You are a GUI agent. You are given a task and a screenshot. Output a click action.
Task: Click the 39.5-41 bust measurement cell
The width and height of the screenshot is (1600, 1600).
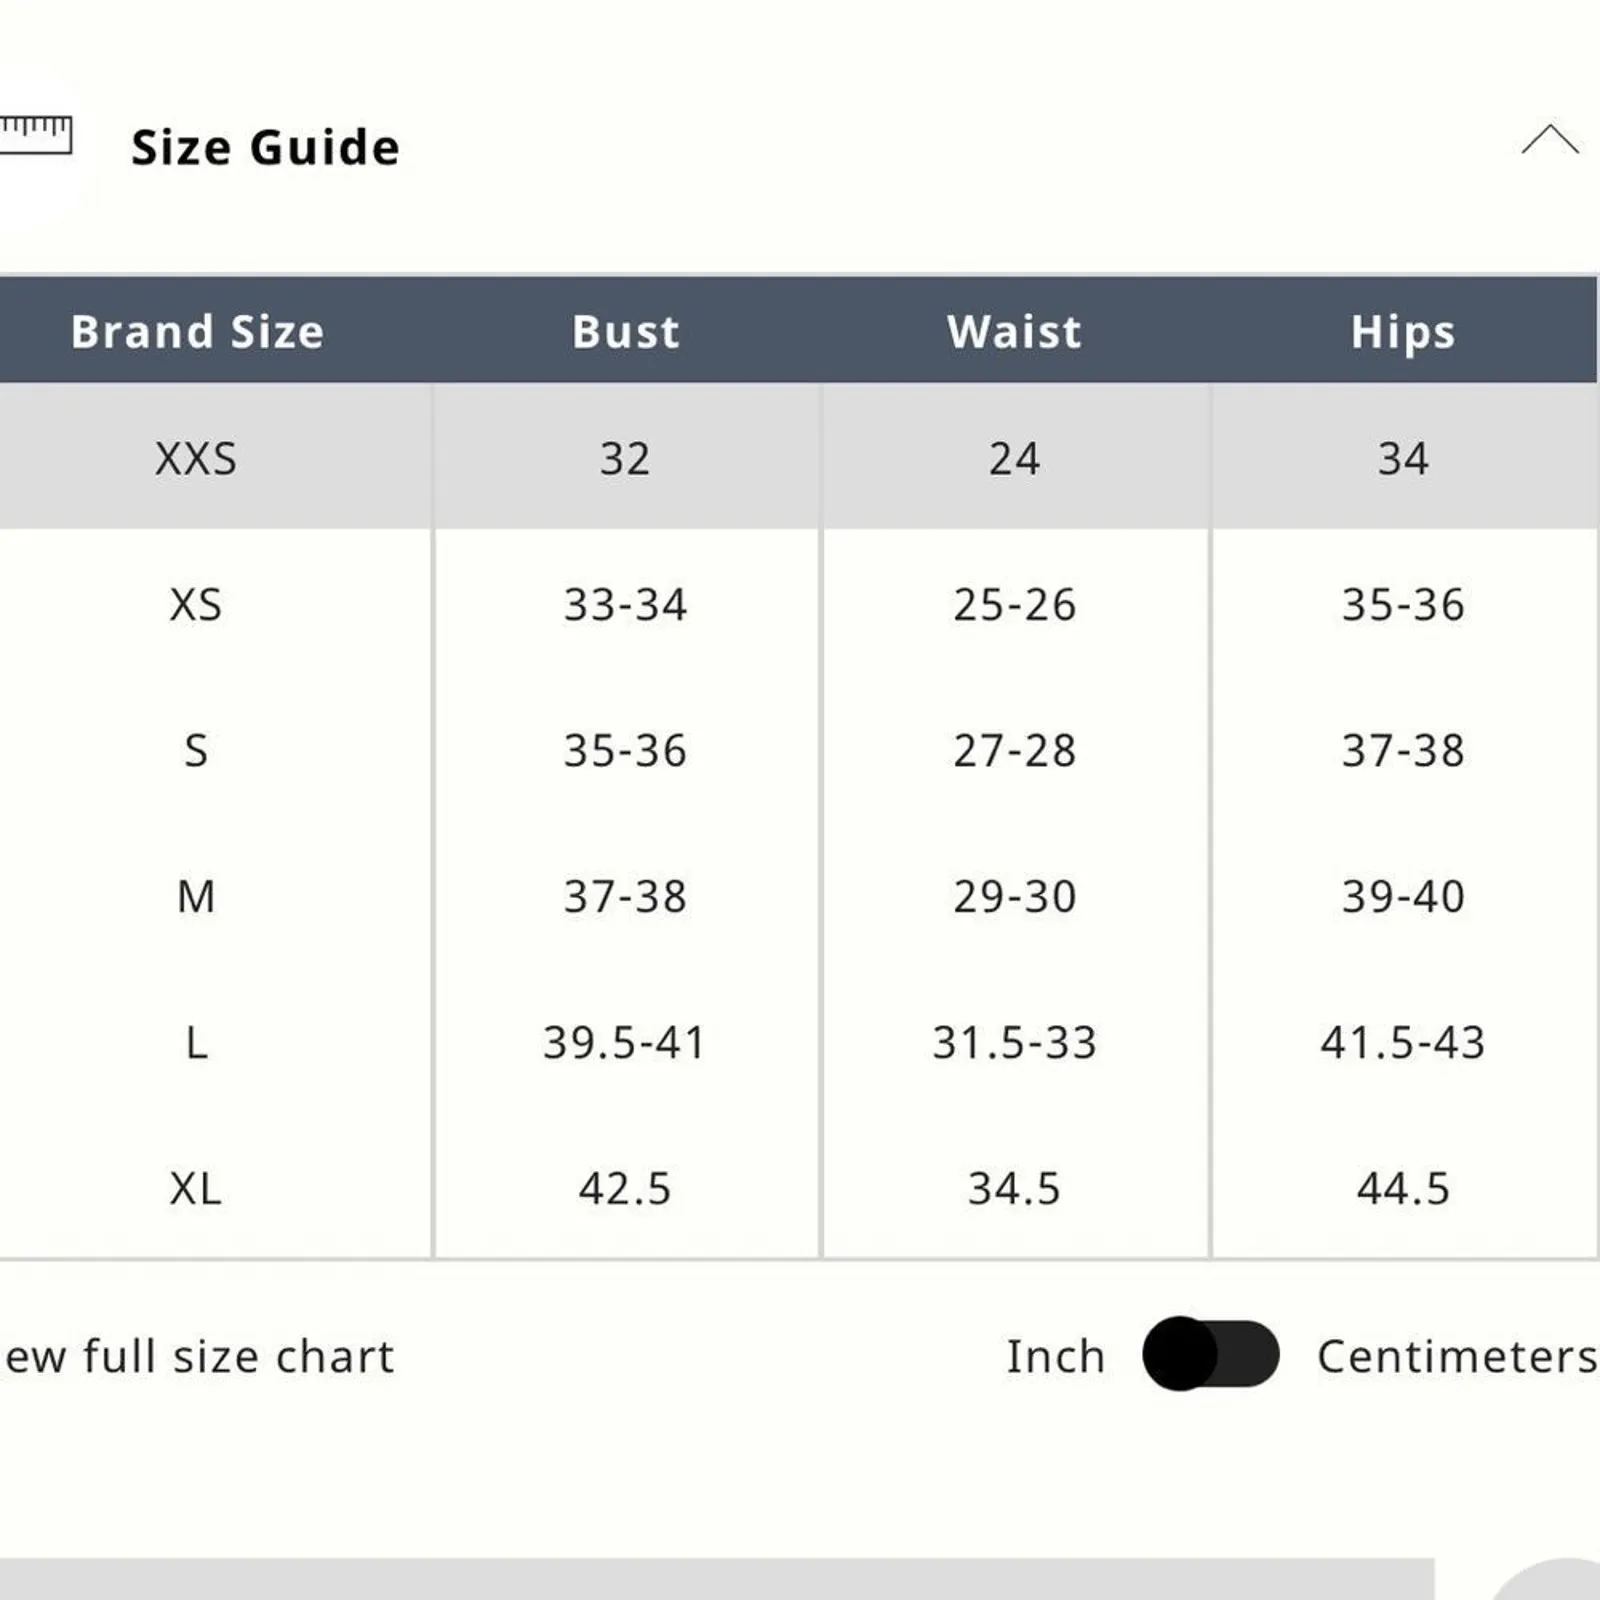coord(625,1042)
